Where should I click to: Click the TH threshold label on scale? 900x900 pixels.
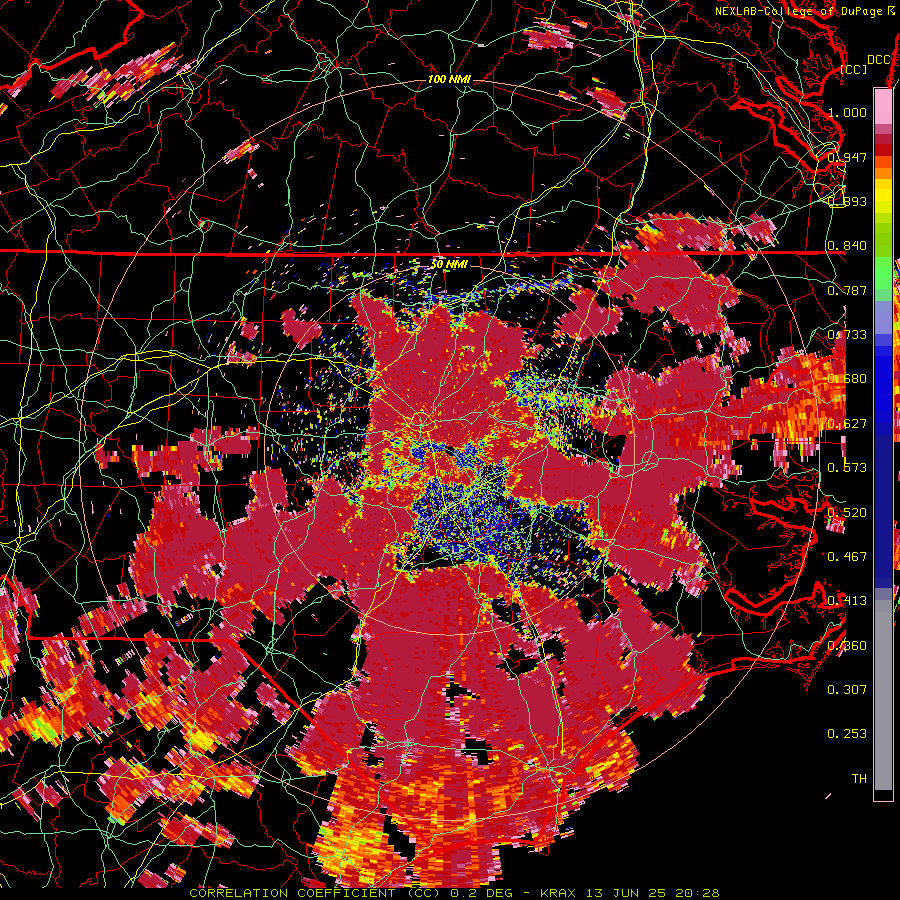click(x=859, y=779)
